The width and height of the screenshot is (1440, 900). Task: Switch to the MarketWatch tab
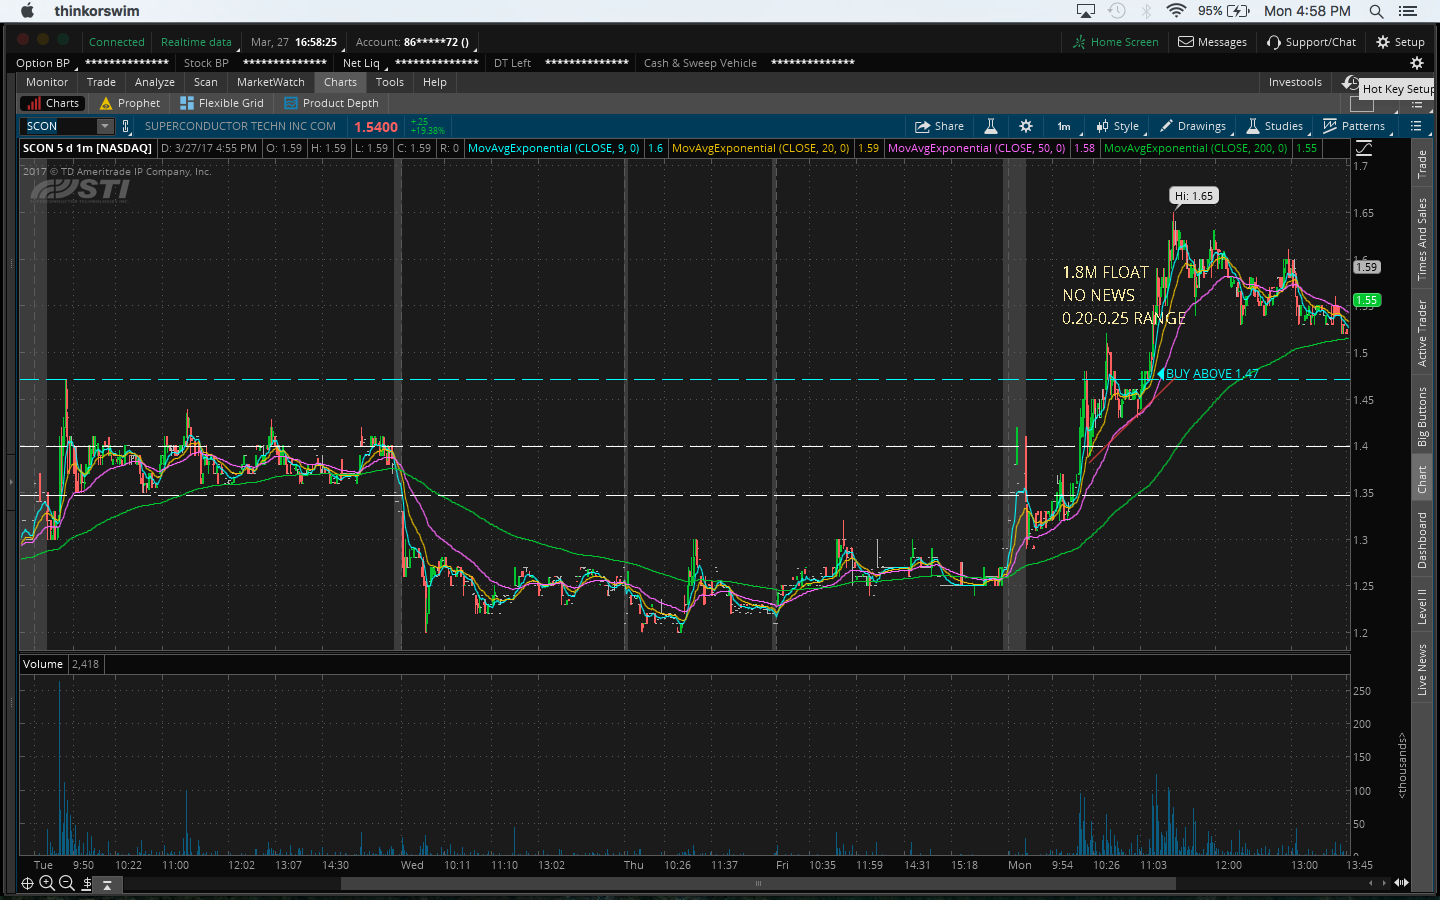coord(270,82)
